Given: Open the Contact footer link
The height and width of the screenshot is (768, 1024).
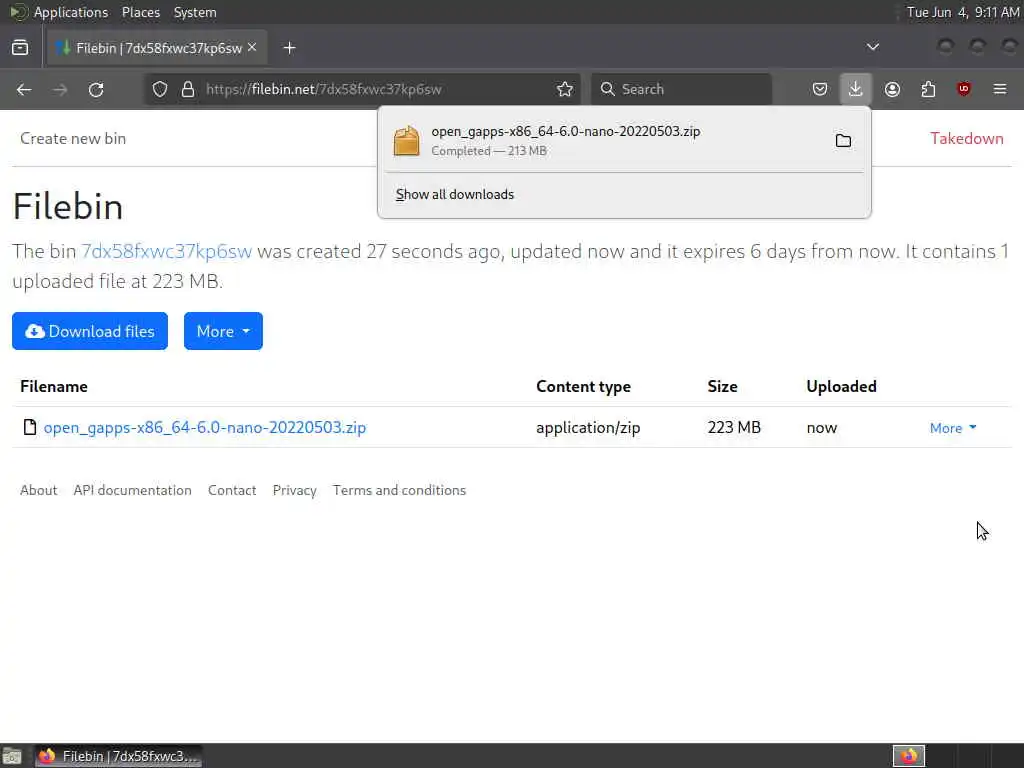Looking at the screenshot, I should (x=232, y=490).
